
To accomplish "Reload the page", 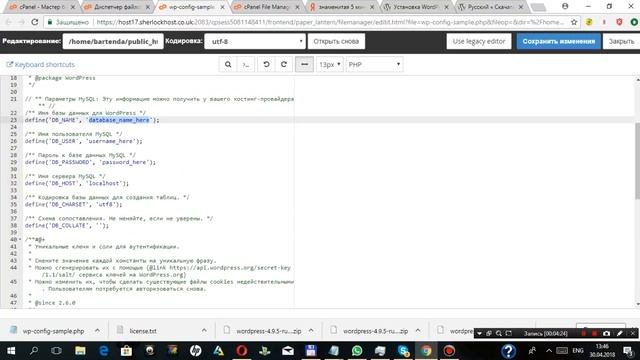I will [35, 22].
